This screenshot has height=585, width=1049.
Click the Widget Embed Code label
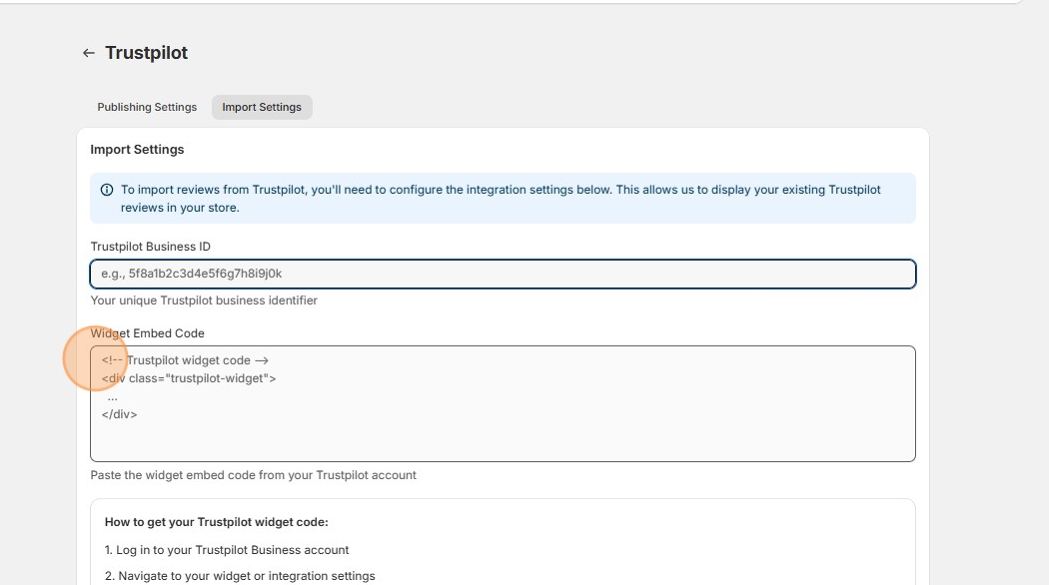pyautogui.click(x=147, y=333)
